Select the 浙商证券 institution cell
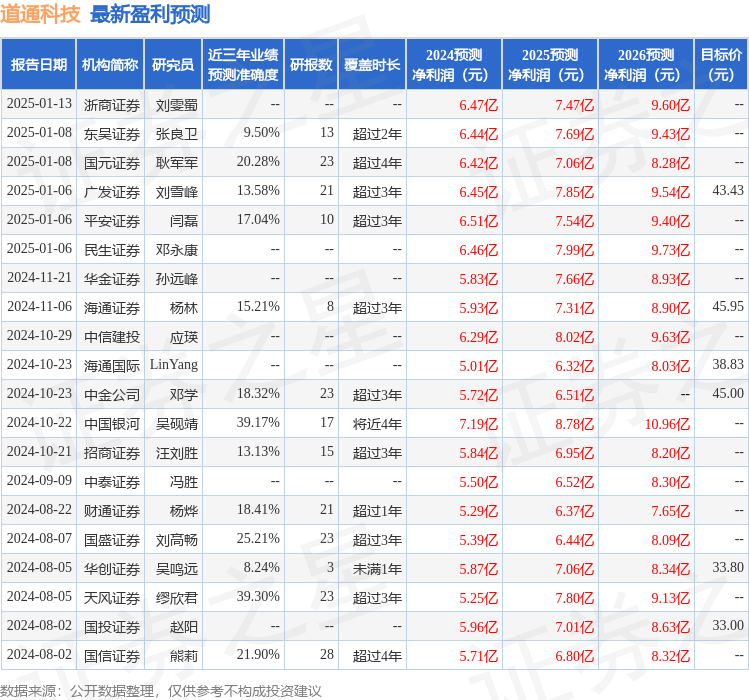749x700 pixels. pyautogui.click(x=112, y=105)
